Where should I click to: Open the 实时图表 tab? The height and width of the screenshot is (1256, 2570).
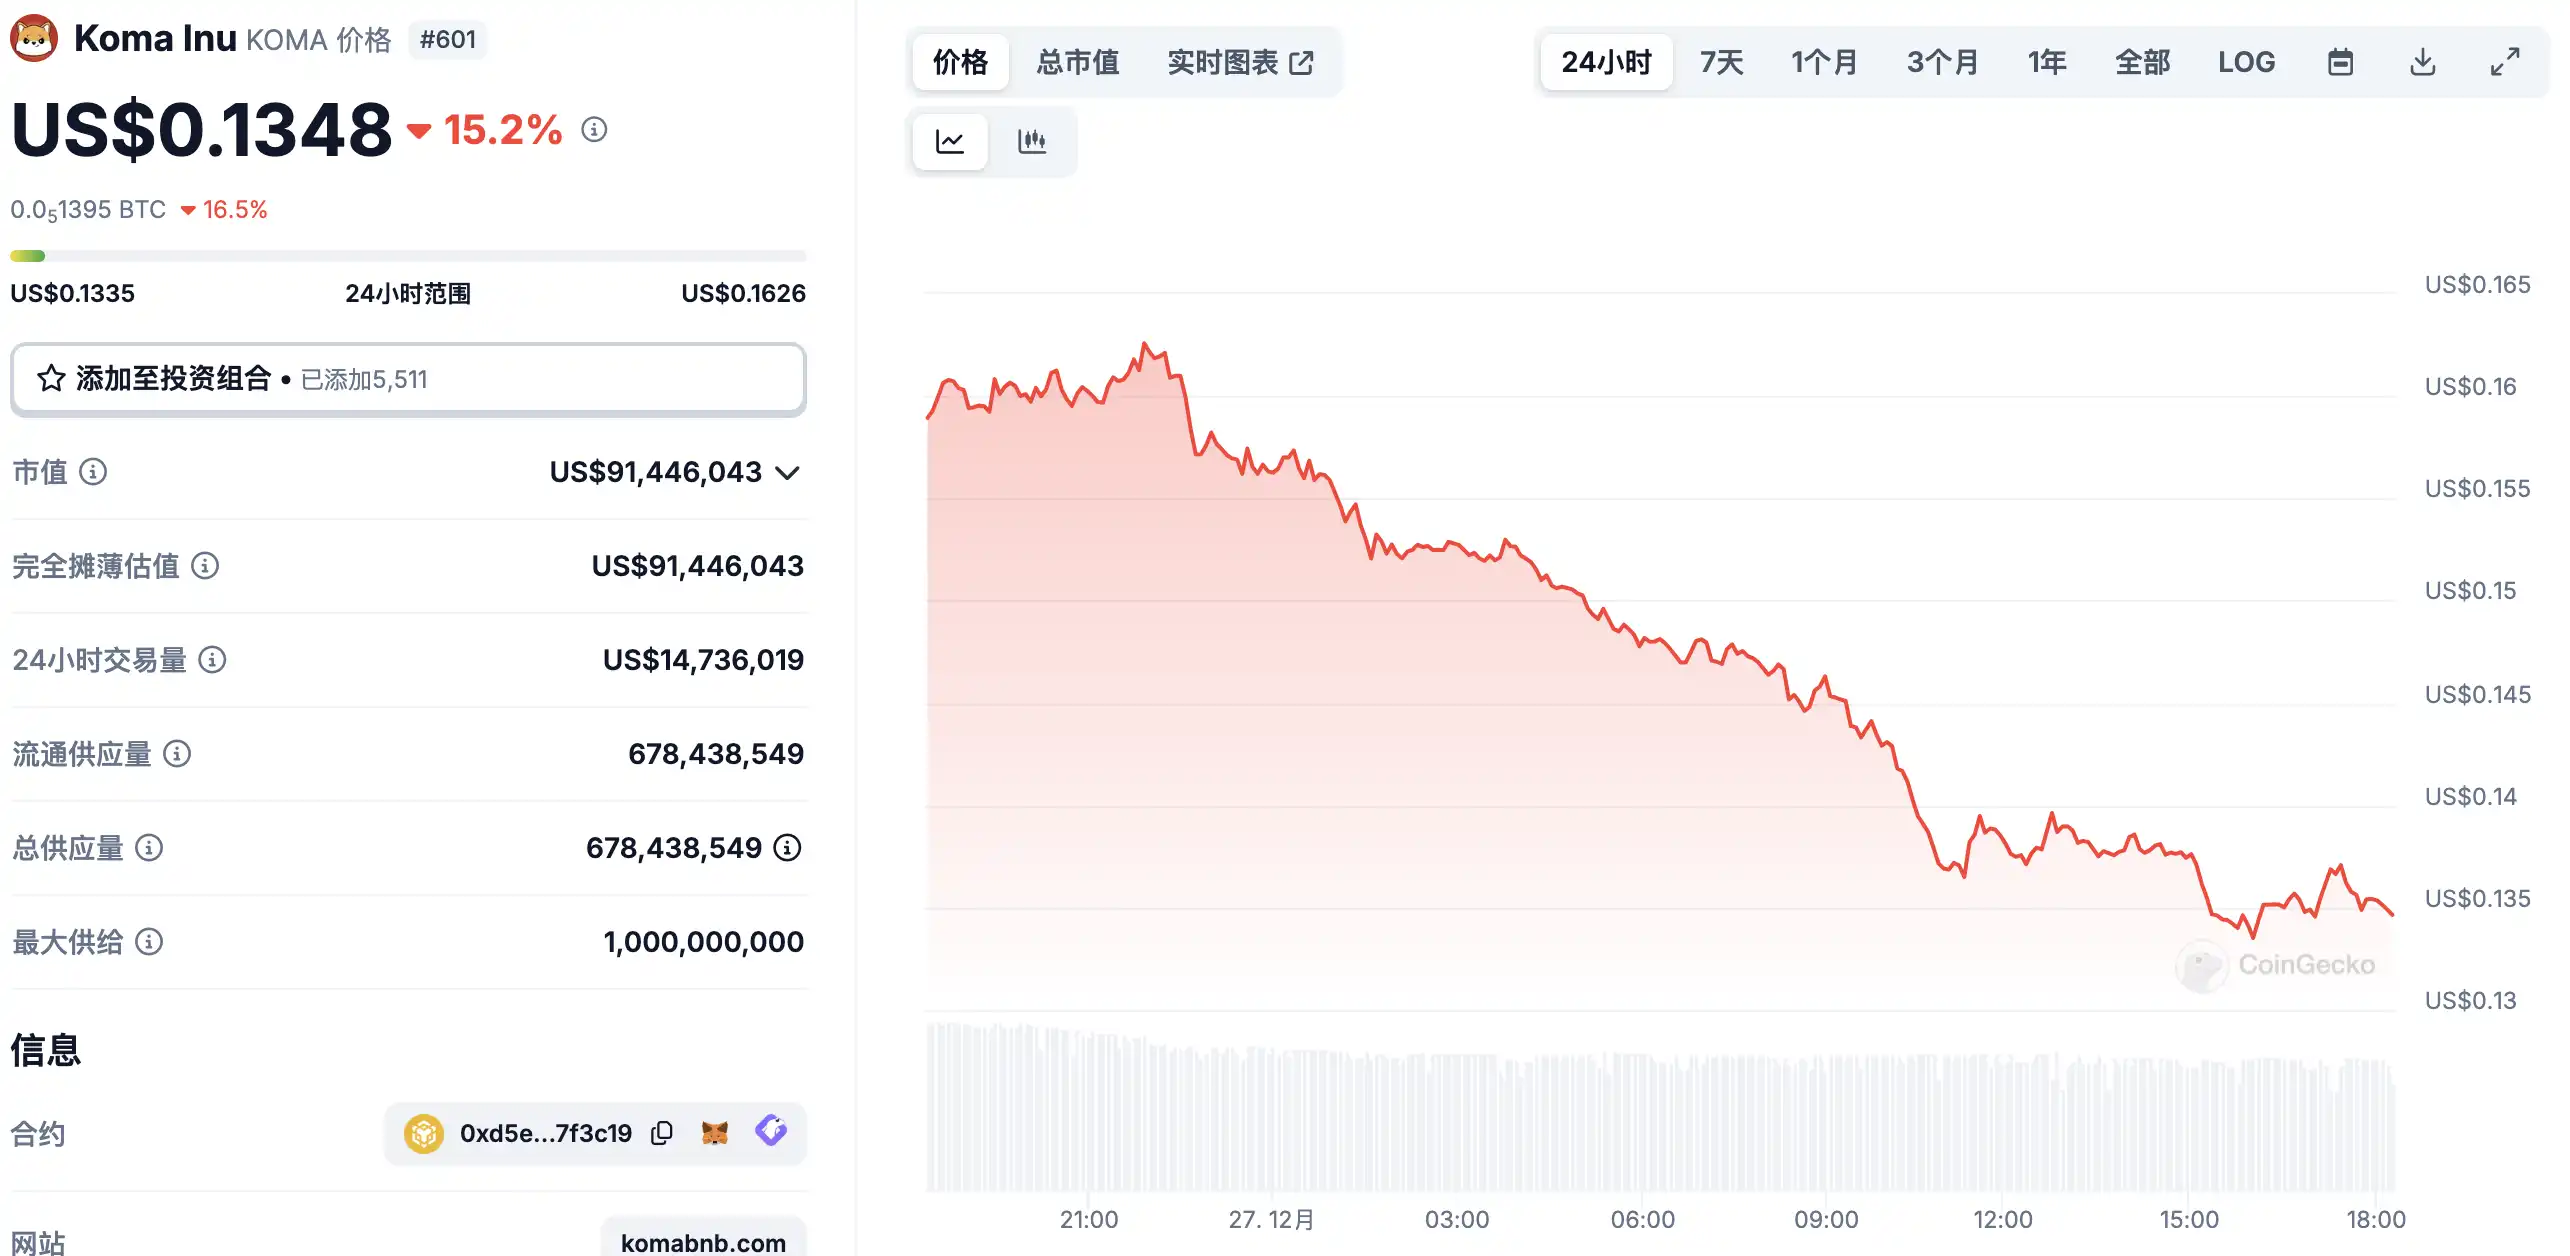coord(1239,63)
